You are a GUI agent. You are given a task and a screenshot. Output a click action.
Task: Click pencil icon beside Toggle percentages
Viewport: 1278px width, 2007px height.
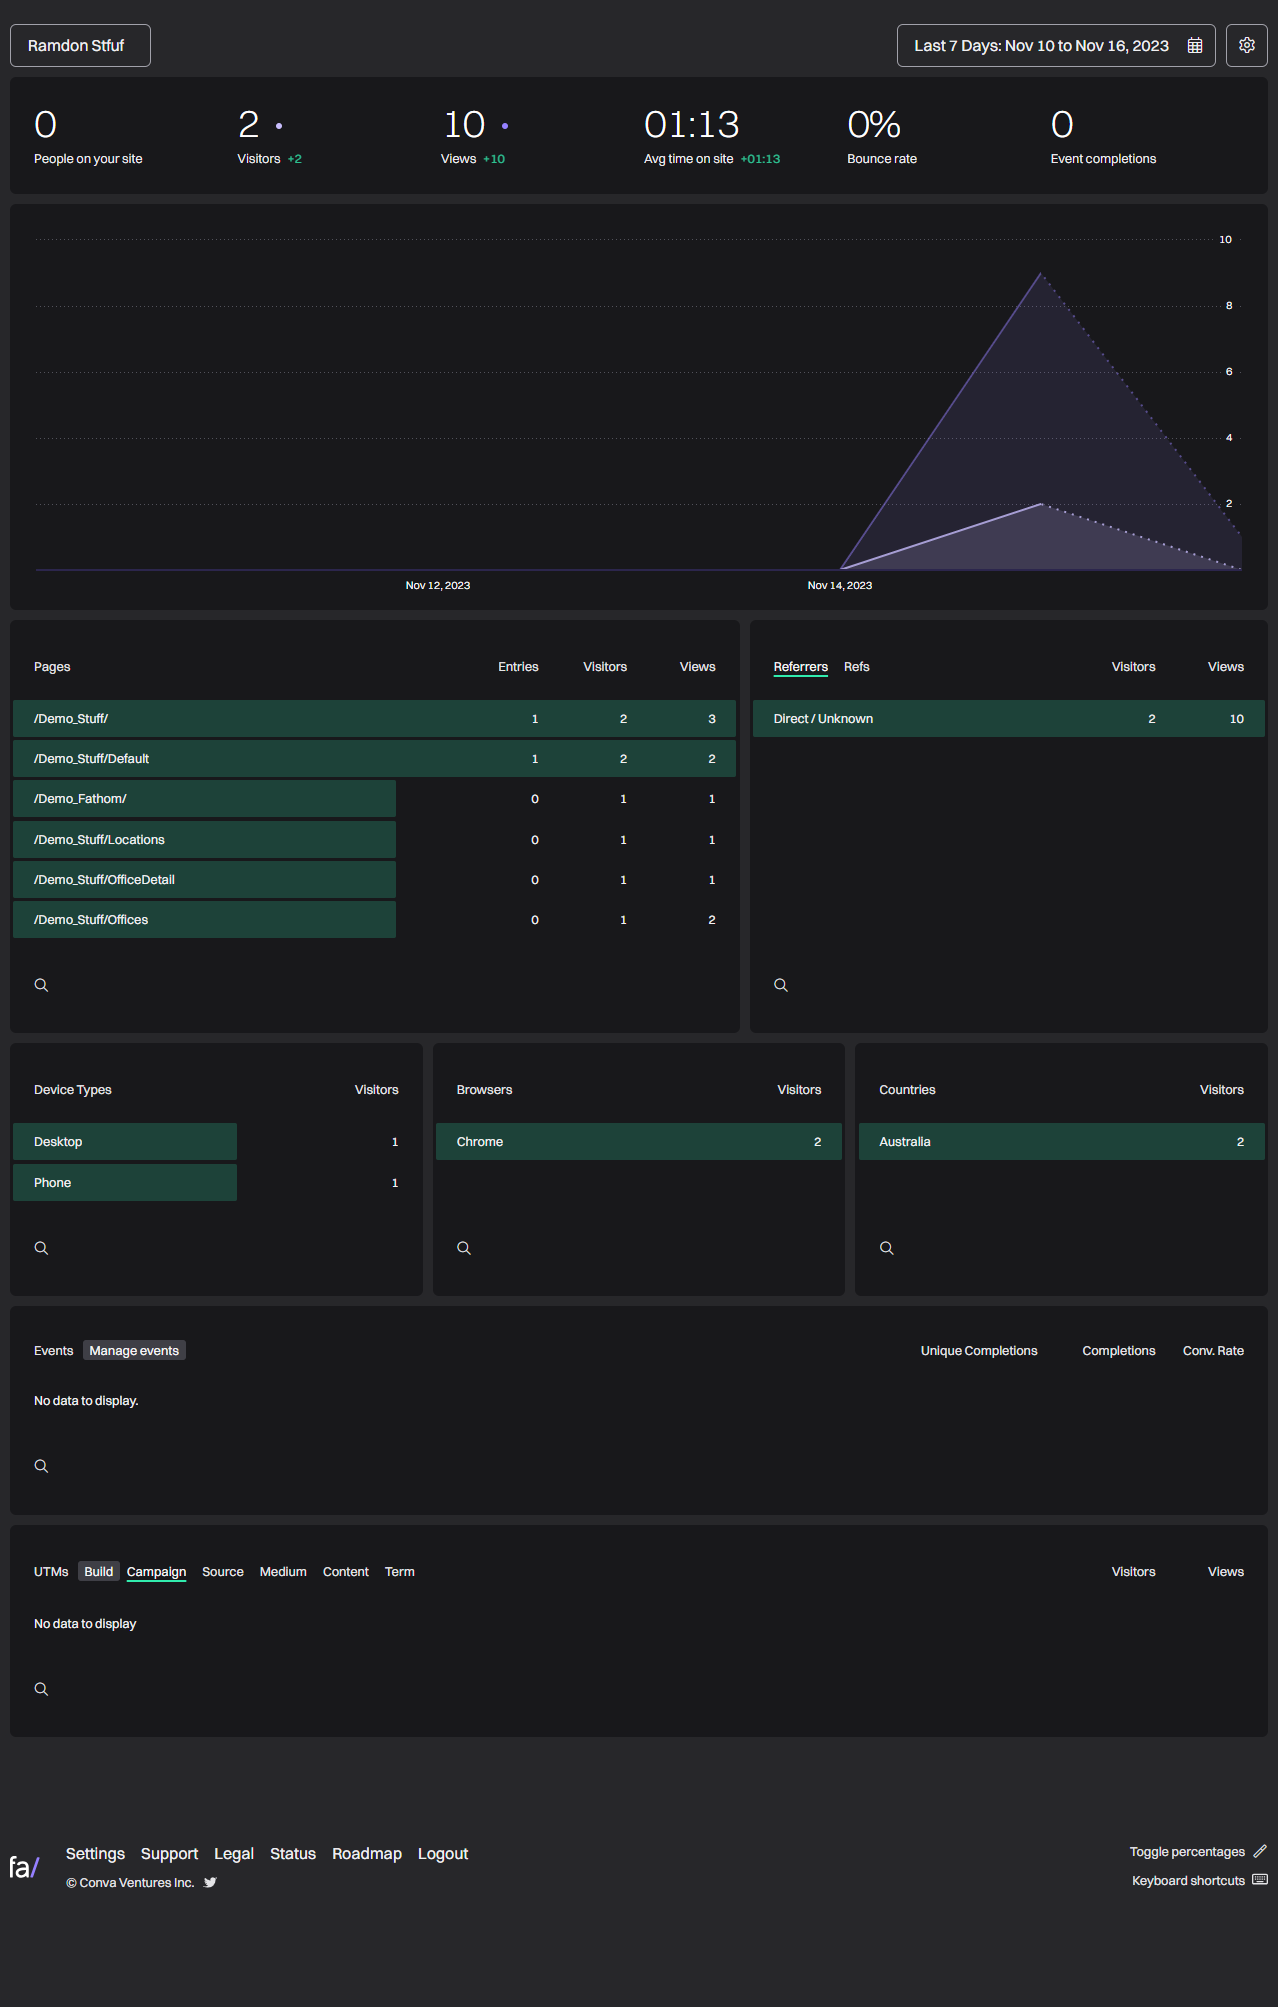(x=1260, y=1851)
